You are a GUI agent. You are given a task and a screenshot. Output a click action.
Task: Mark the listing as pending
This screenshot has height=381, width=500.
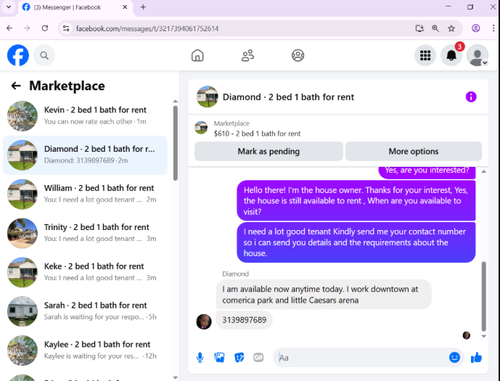(x=269, y=151)
